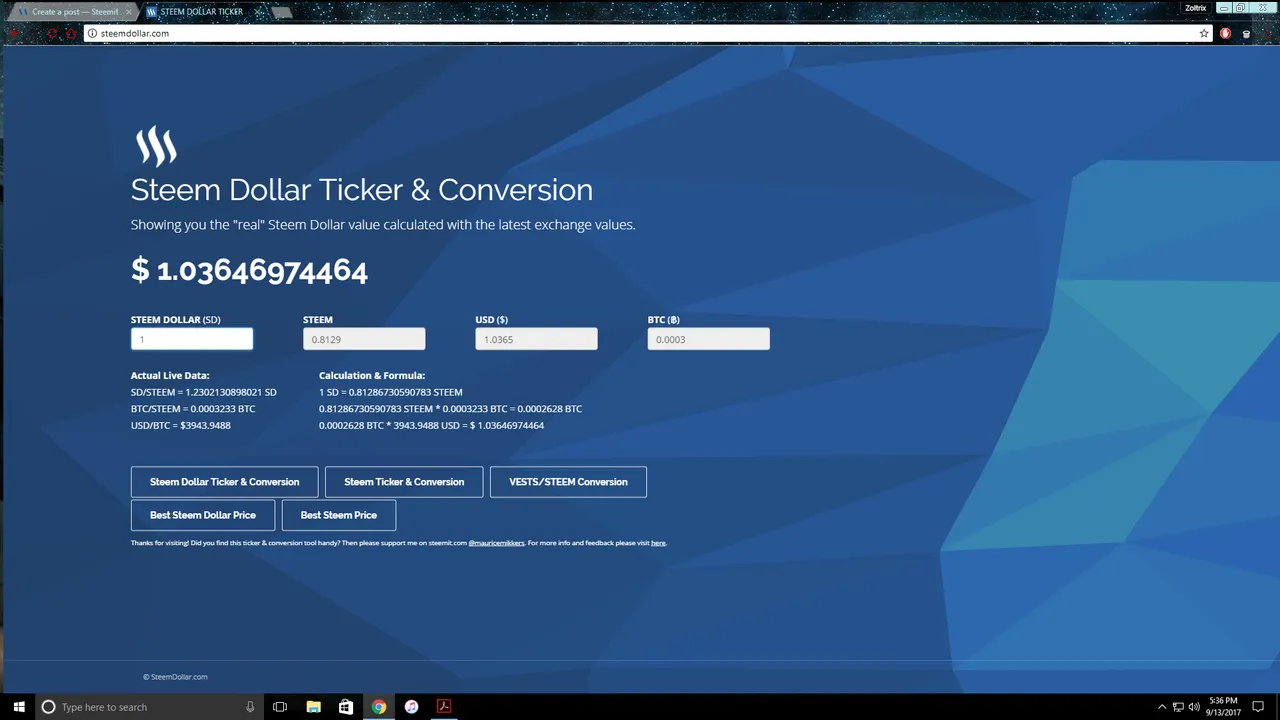Open the Action Center notifications icon
Viewport: 1280px width, 720px height.
[x=1258, y=707]
